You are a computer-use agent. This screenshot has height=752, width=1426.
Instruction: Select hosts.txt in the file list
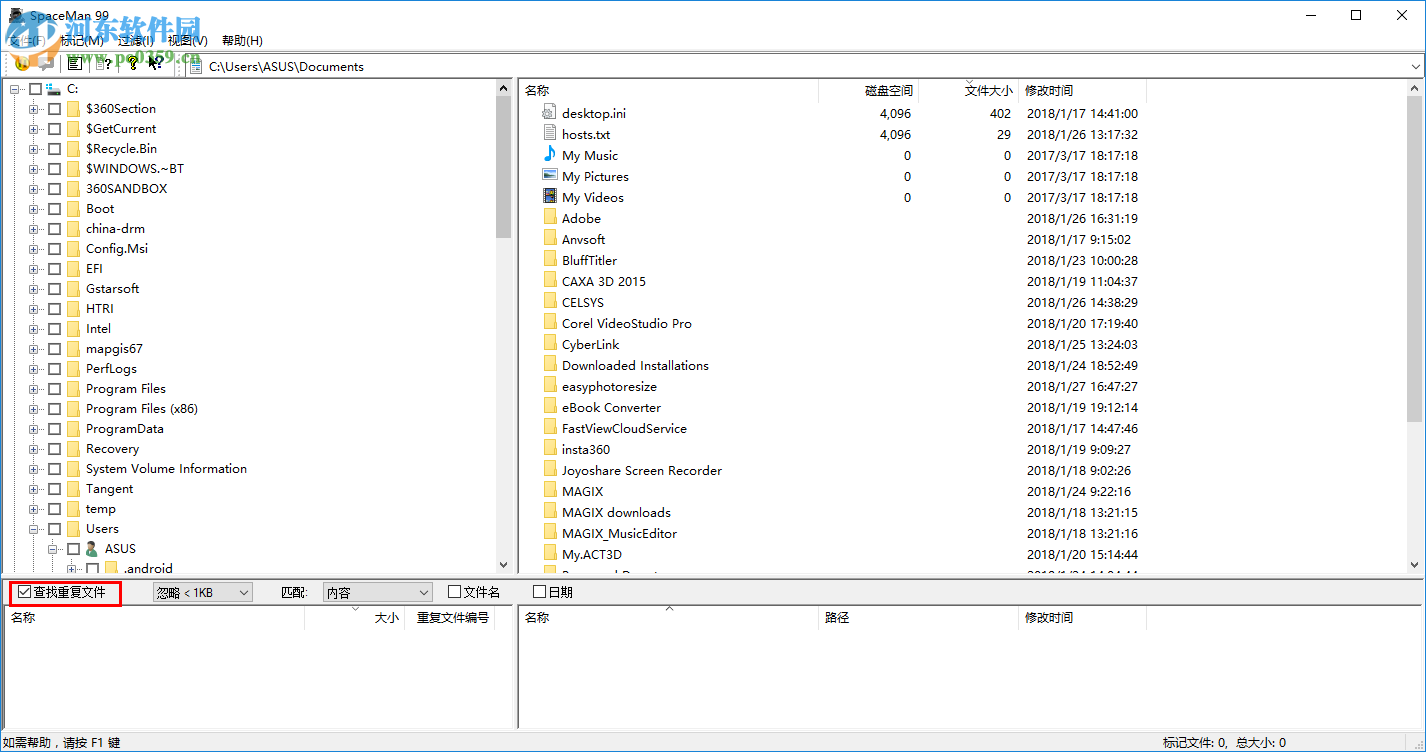click(x=585, y=134)
